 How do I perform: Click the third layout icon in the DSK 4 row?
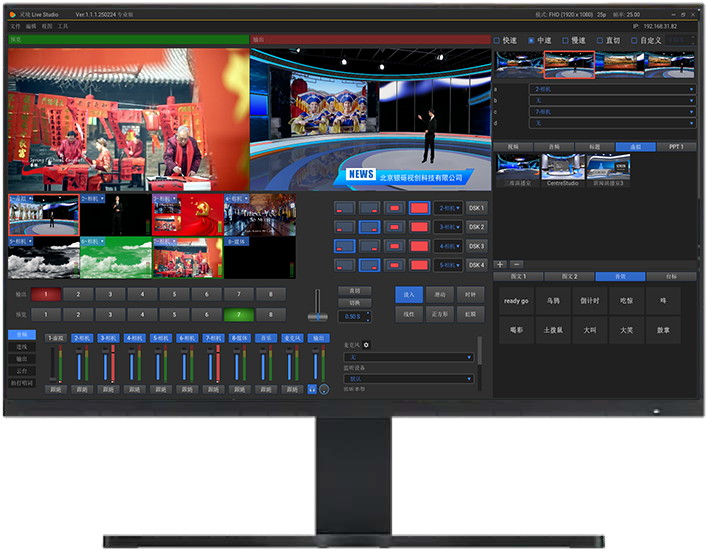pyautogui.click(x=394, y=265)
